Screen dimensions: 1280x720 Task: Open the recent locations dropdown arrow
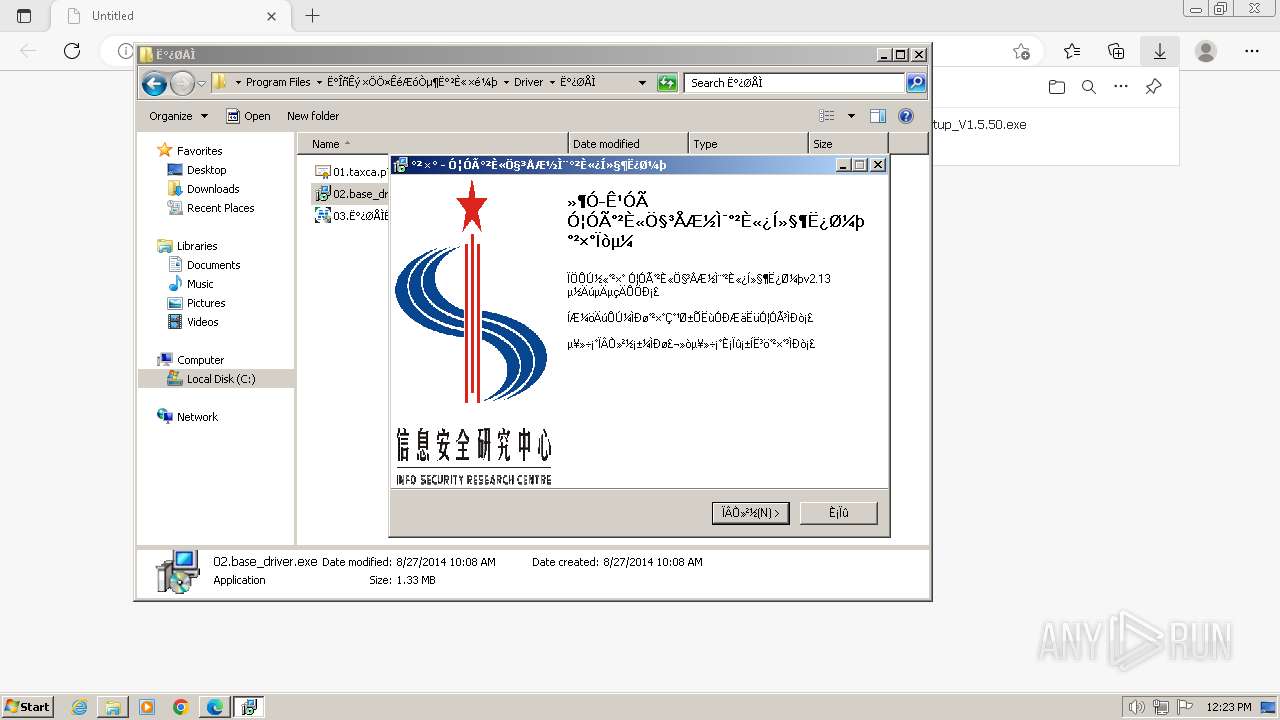coord(201,83)
